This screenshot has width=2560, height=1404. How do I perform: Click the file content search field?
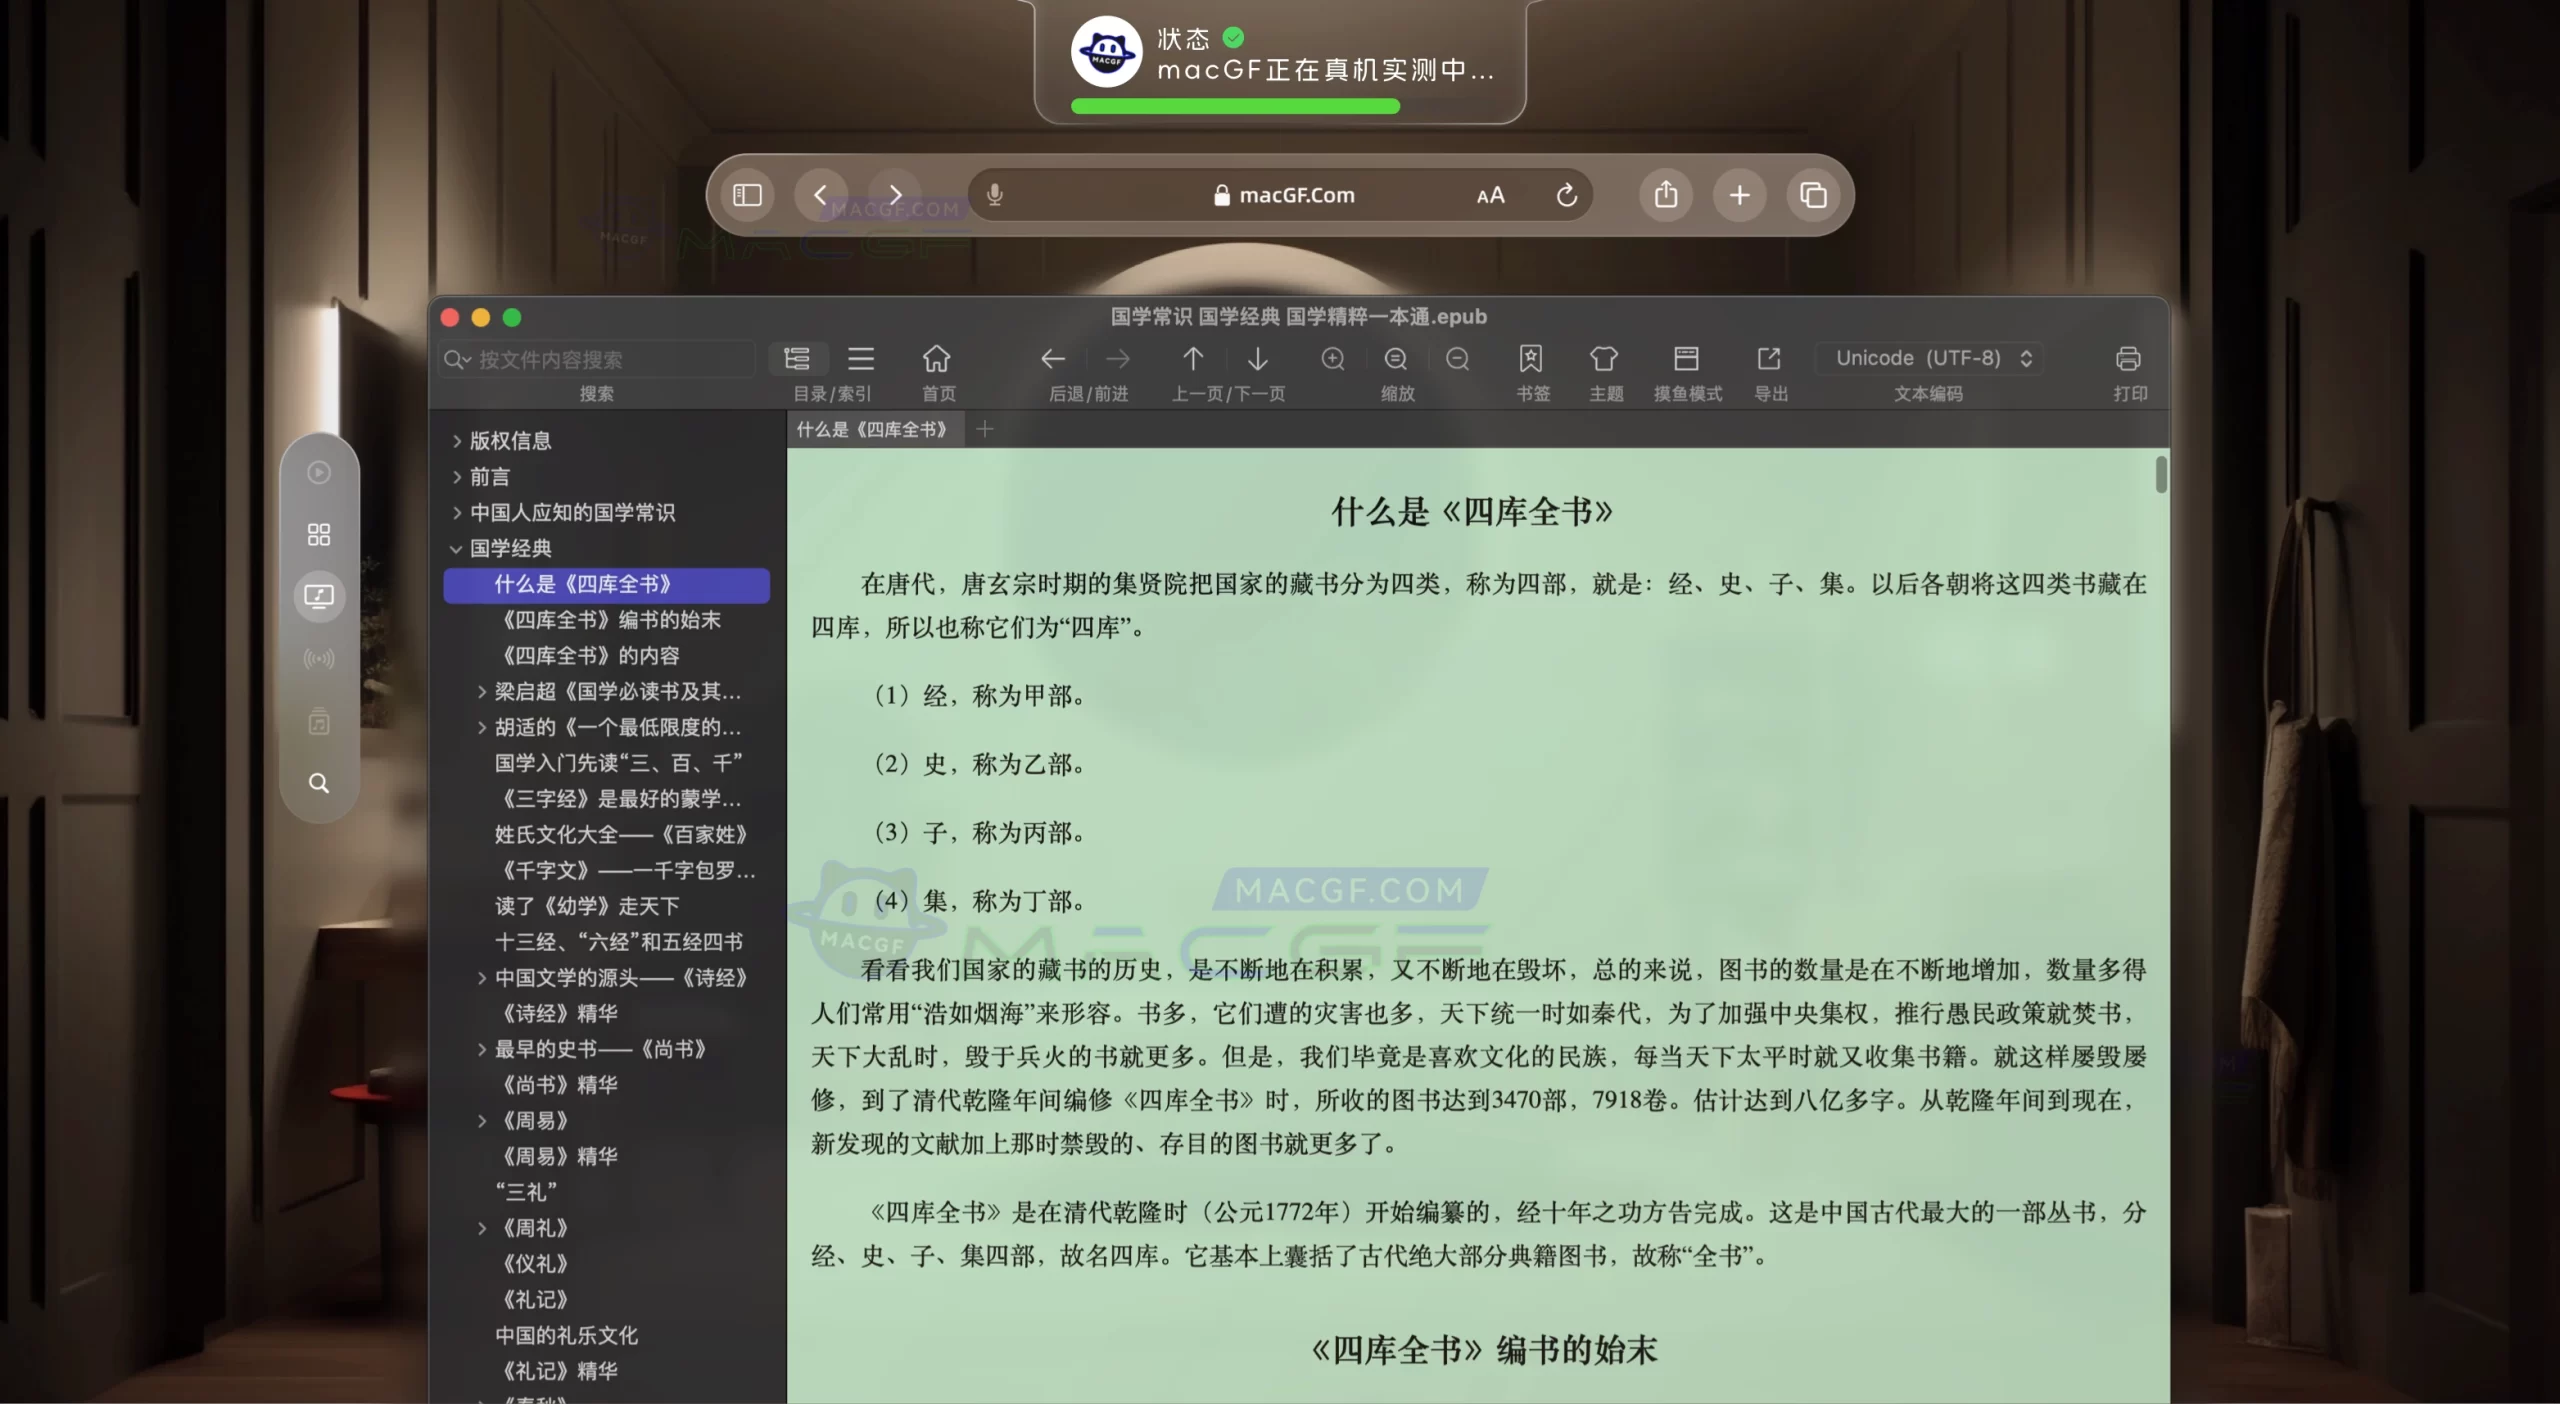point(595,359)
